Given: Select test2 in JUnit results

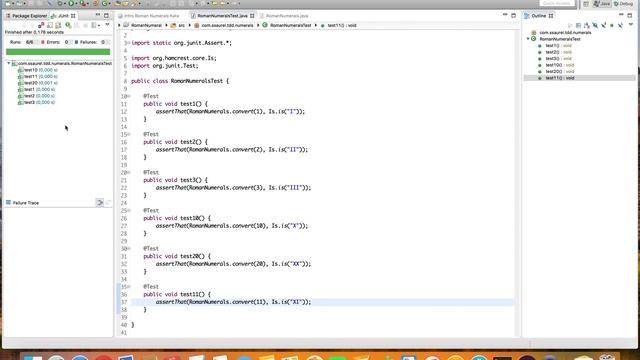Looking at the screenshot, I should (36, 96).
